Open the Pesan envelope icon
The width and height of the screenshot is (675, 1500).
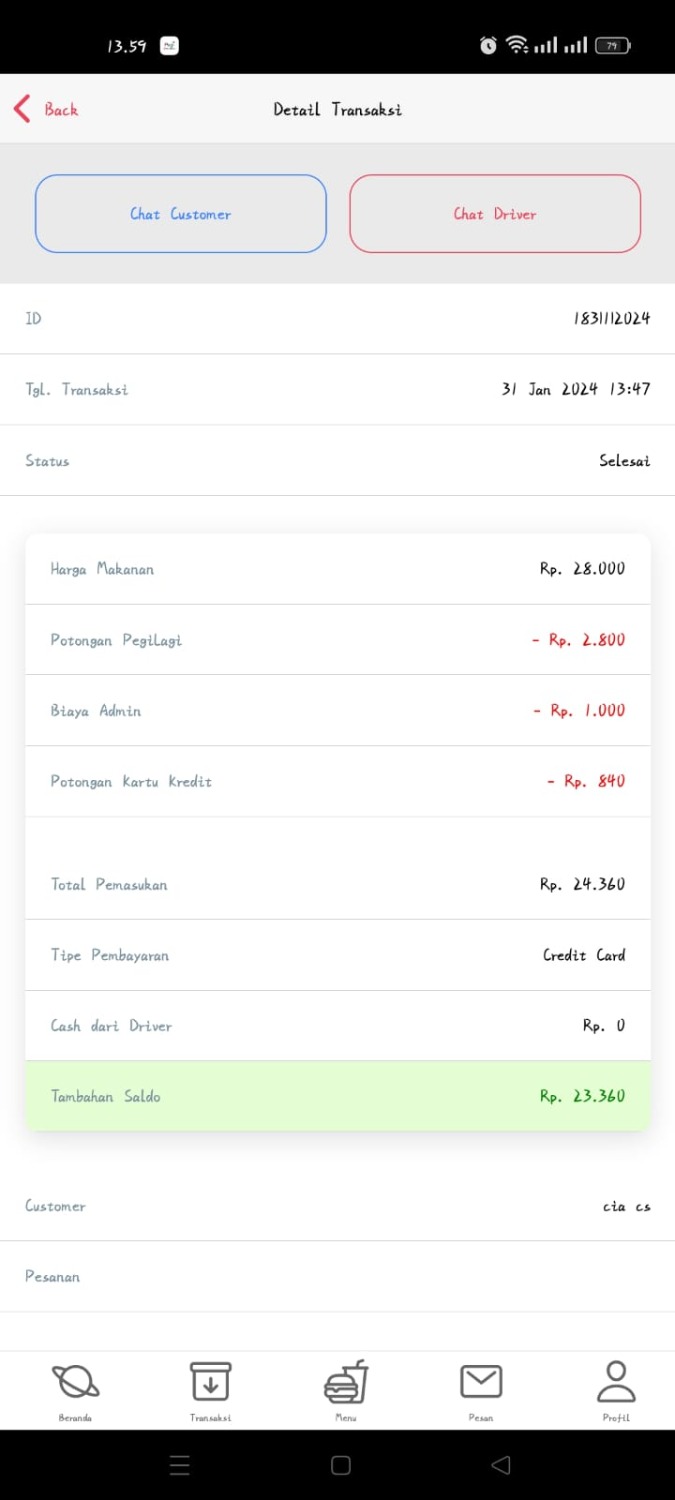coord(481,1382)
